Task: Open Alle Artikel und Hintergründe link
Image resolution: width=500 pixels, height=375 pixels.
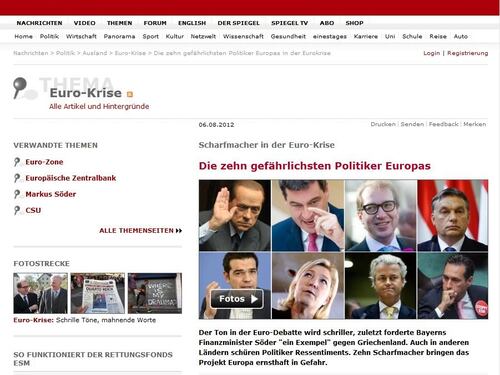Action: [x=99, y=106]
